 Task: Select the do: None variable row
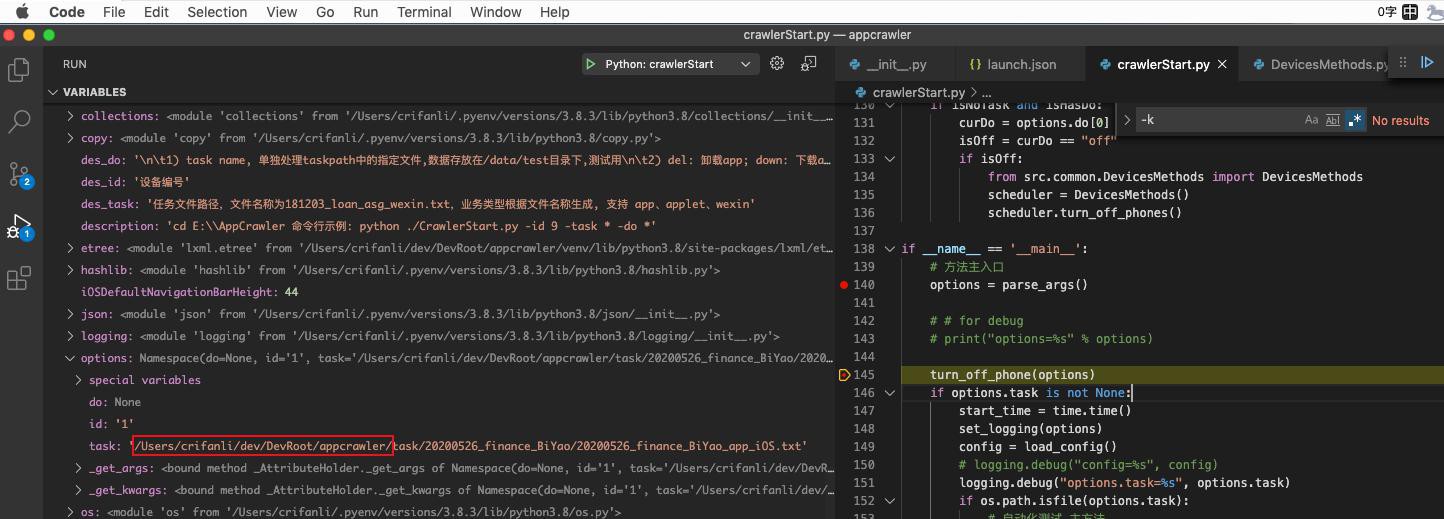(438, 402)
